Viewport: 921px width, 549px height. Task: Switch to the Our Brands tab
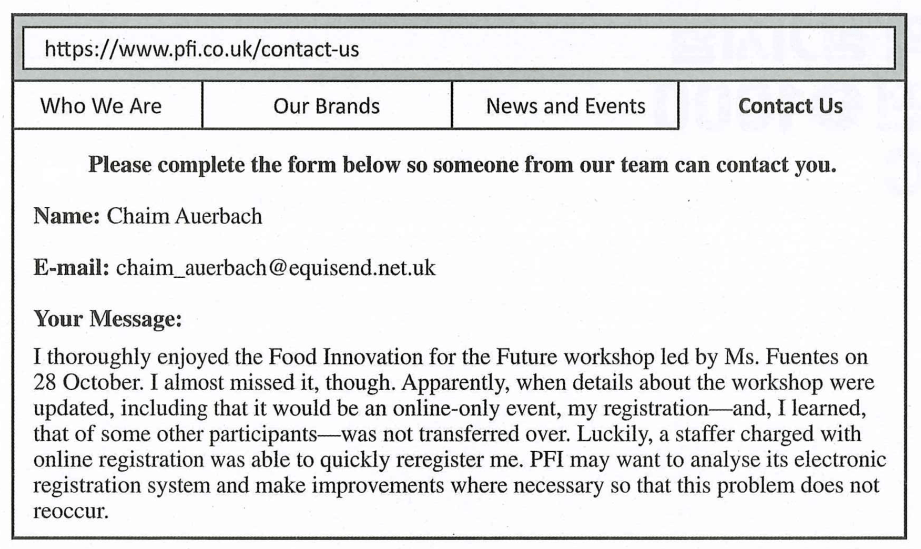326,106
